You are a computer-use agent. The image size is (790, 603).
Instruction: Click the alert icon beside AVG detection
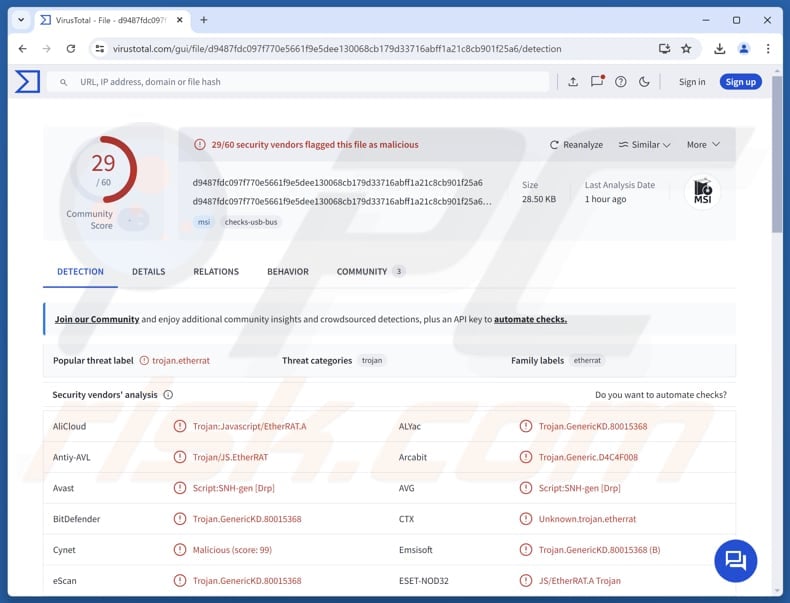525,488
